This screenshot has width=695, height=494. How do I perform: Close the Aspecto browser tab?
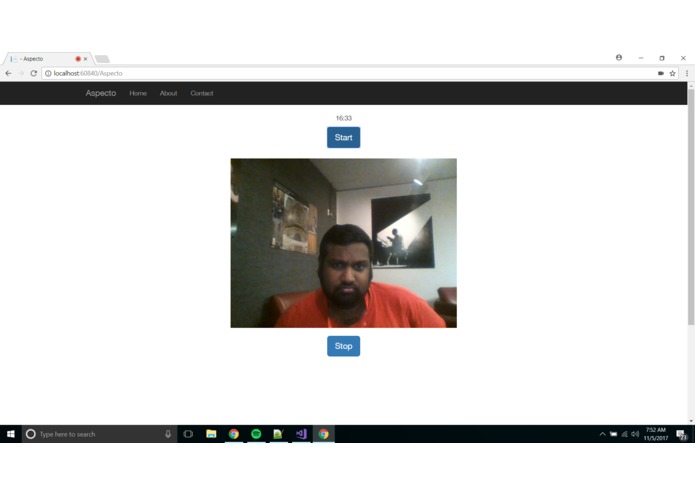point(86,58)
